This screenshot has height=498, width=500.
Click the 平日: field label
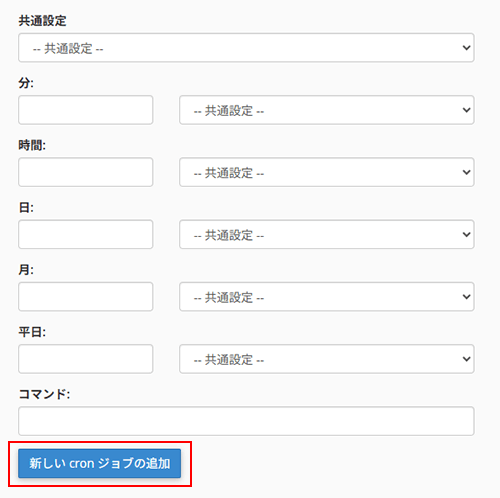(32, 332)
